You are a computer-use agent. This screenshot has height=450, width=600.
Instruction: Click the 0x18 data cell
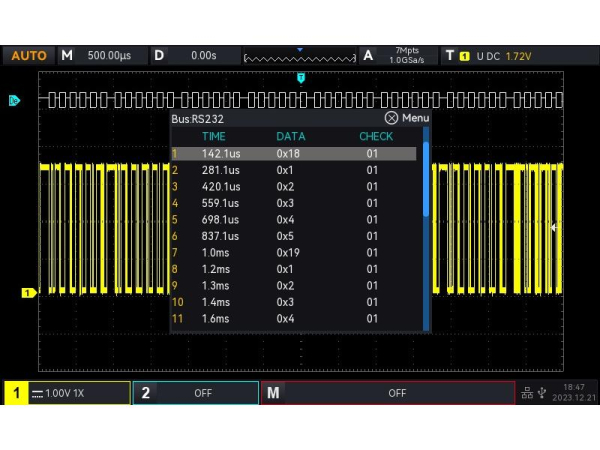pyautogui.click(x=288, y=153)
